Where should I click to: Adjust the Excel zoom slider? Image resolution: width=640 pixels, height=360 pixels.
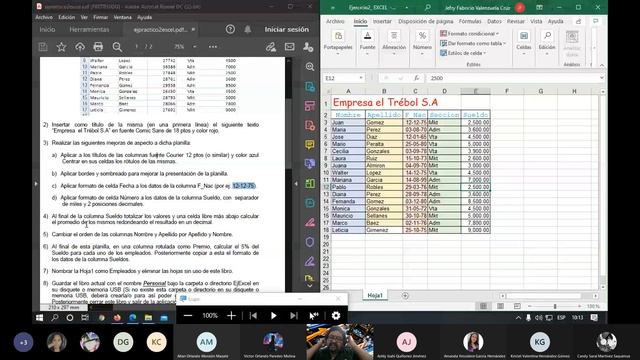555,306
